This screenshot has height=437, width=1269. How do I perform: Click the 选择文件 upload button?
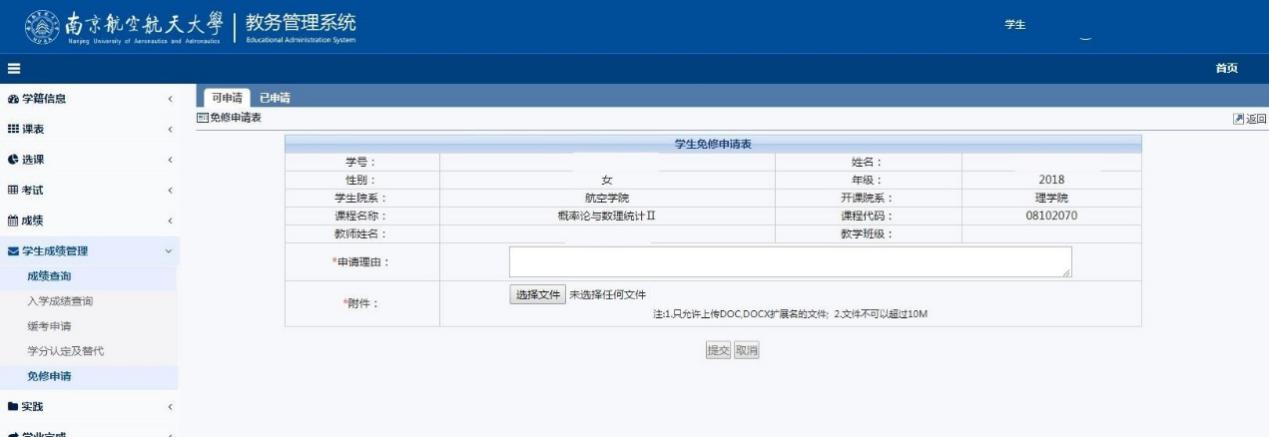point(538,295)
